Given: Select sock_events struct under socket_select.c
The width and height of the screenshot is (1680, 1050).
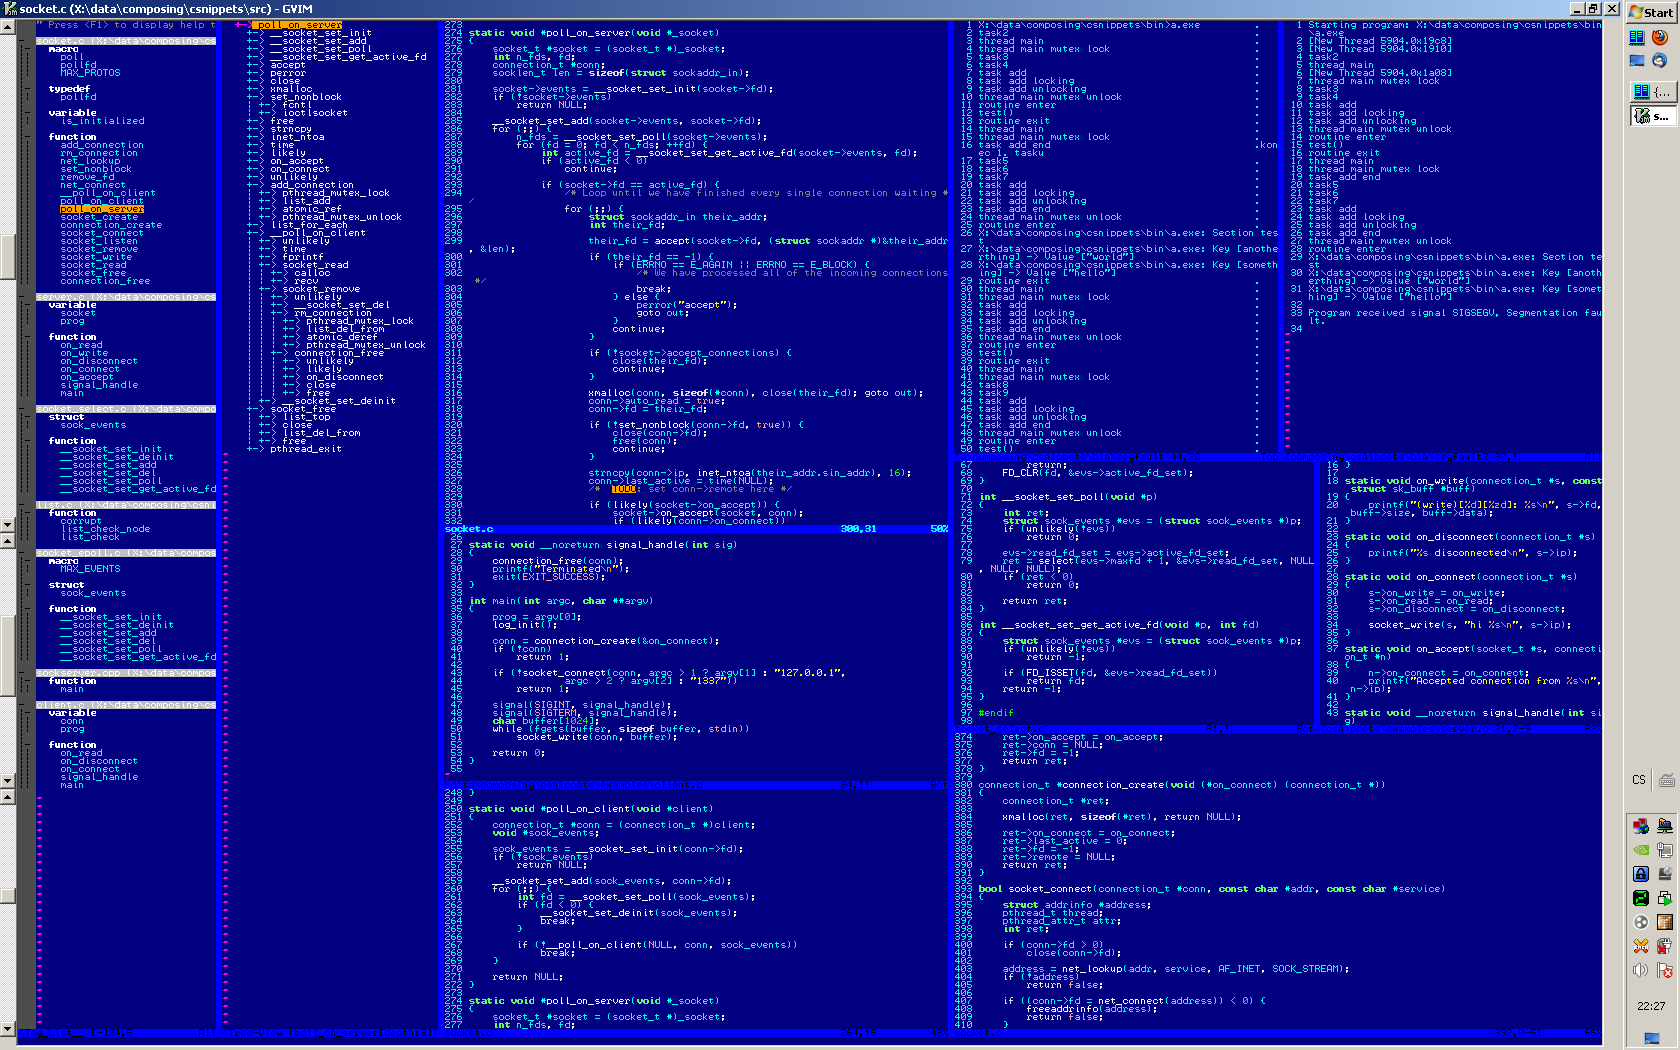Looking at the screenshot, I should (x=93, y=425).
